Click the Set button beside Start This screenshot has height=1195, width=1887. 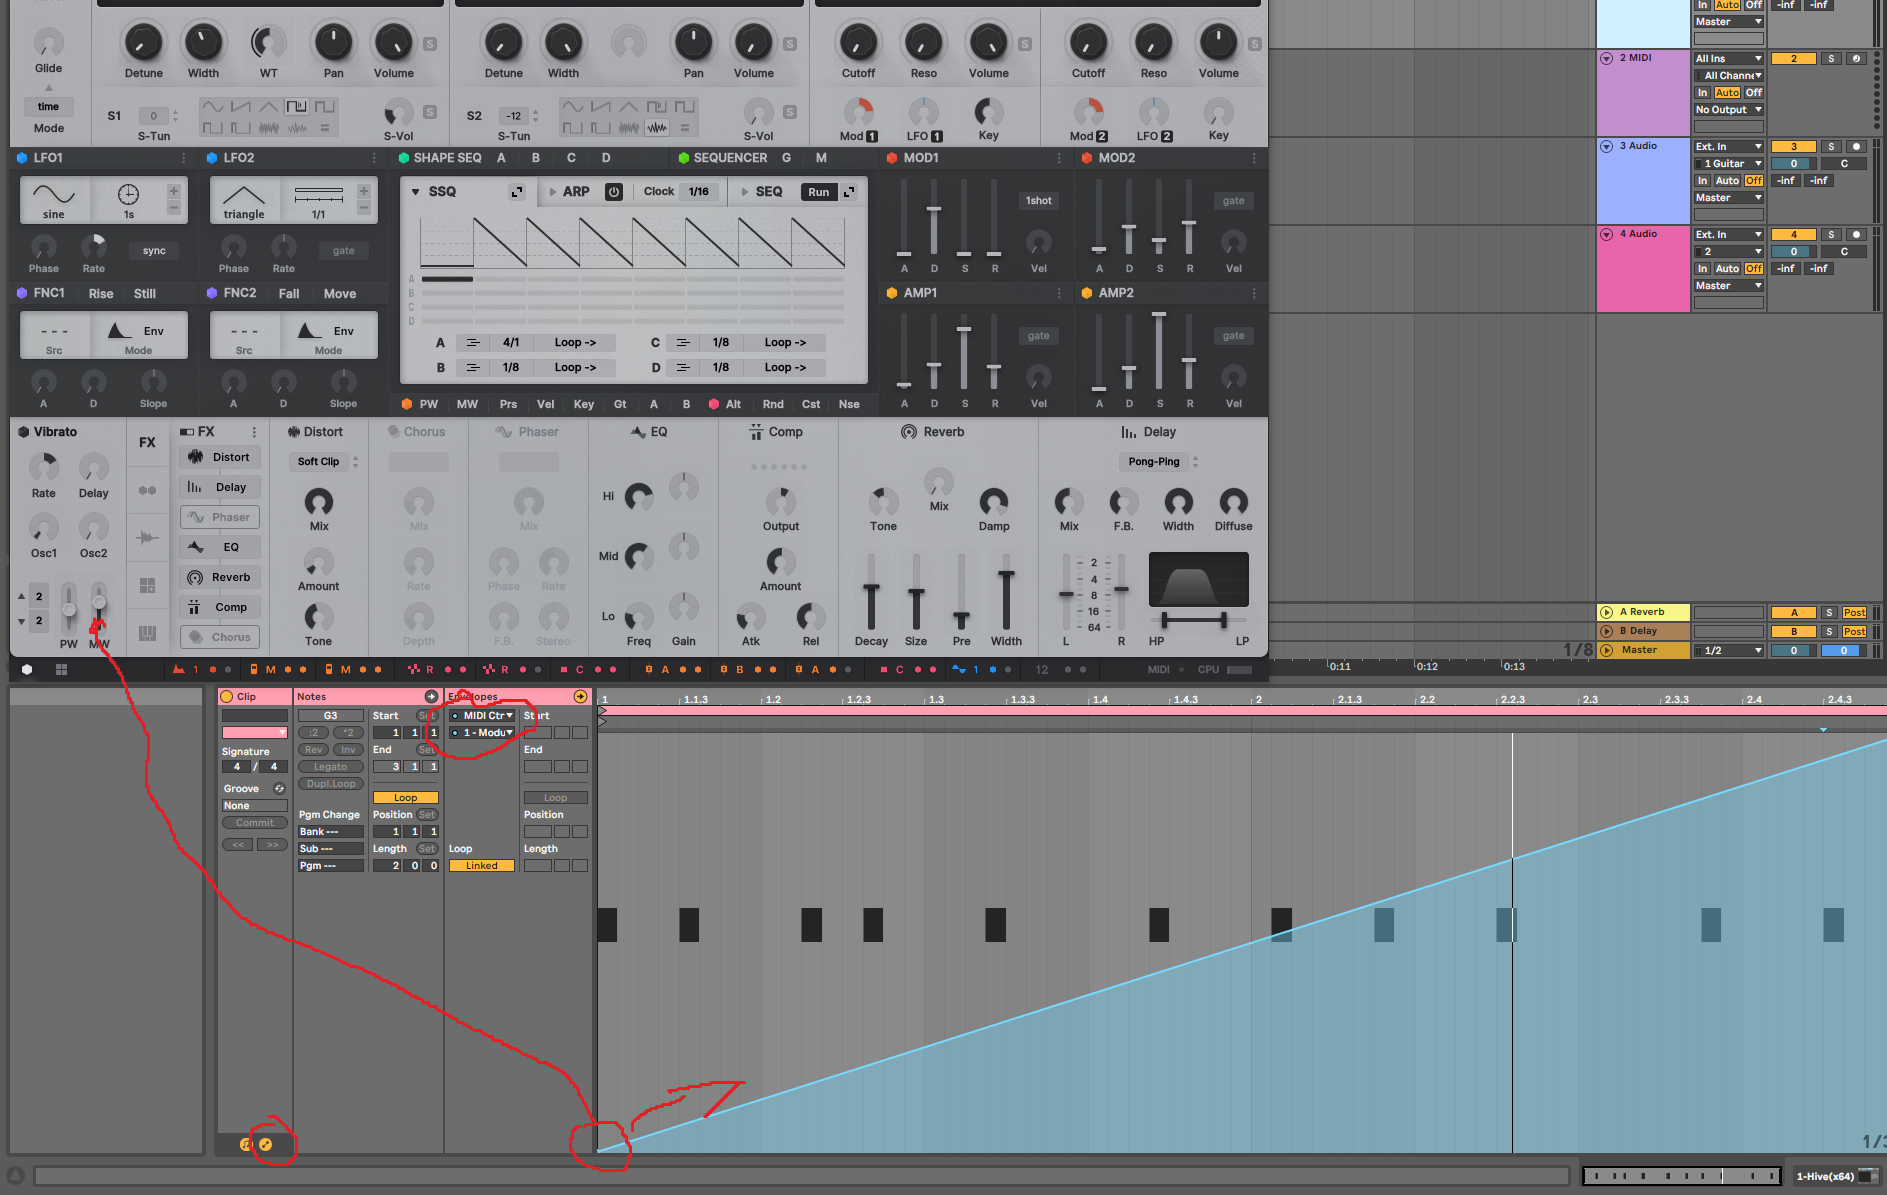pos(427,716)
